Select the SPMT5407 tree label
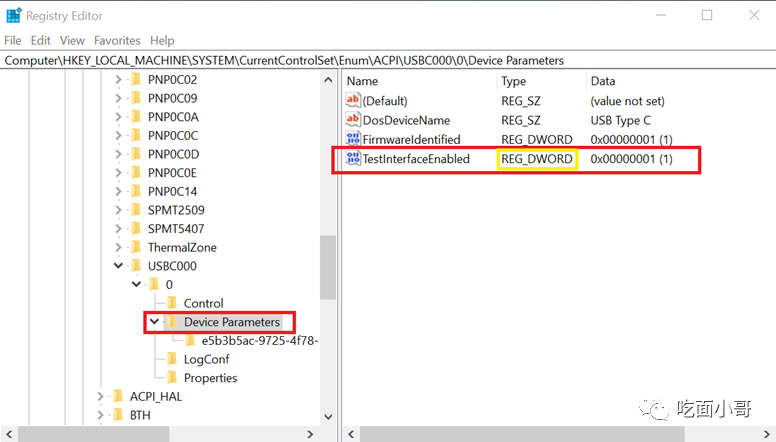This screenshot has height=442, width=776. coord(176,229)
